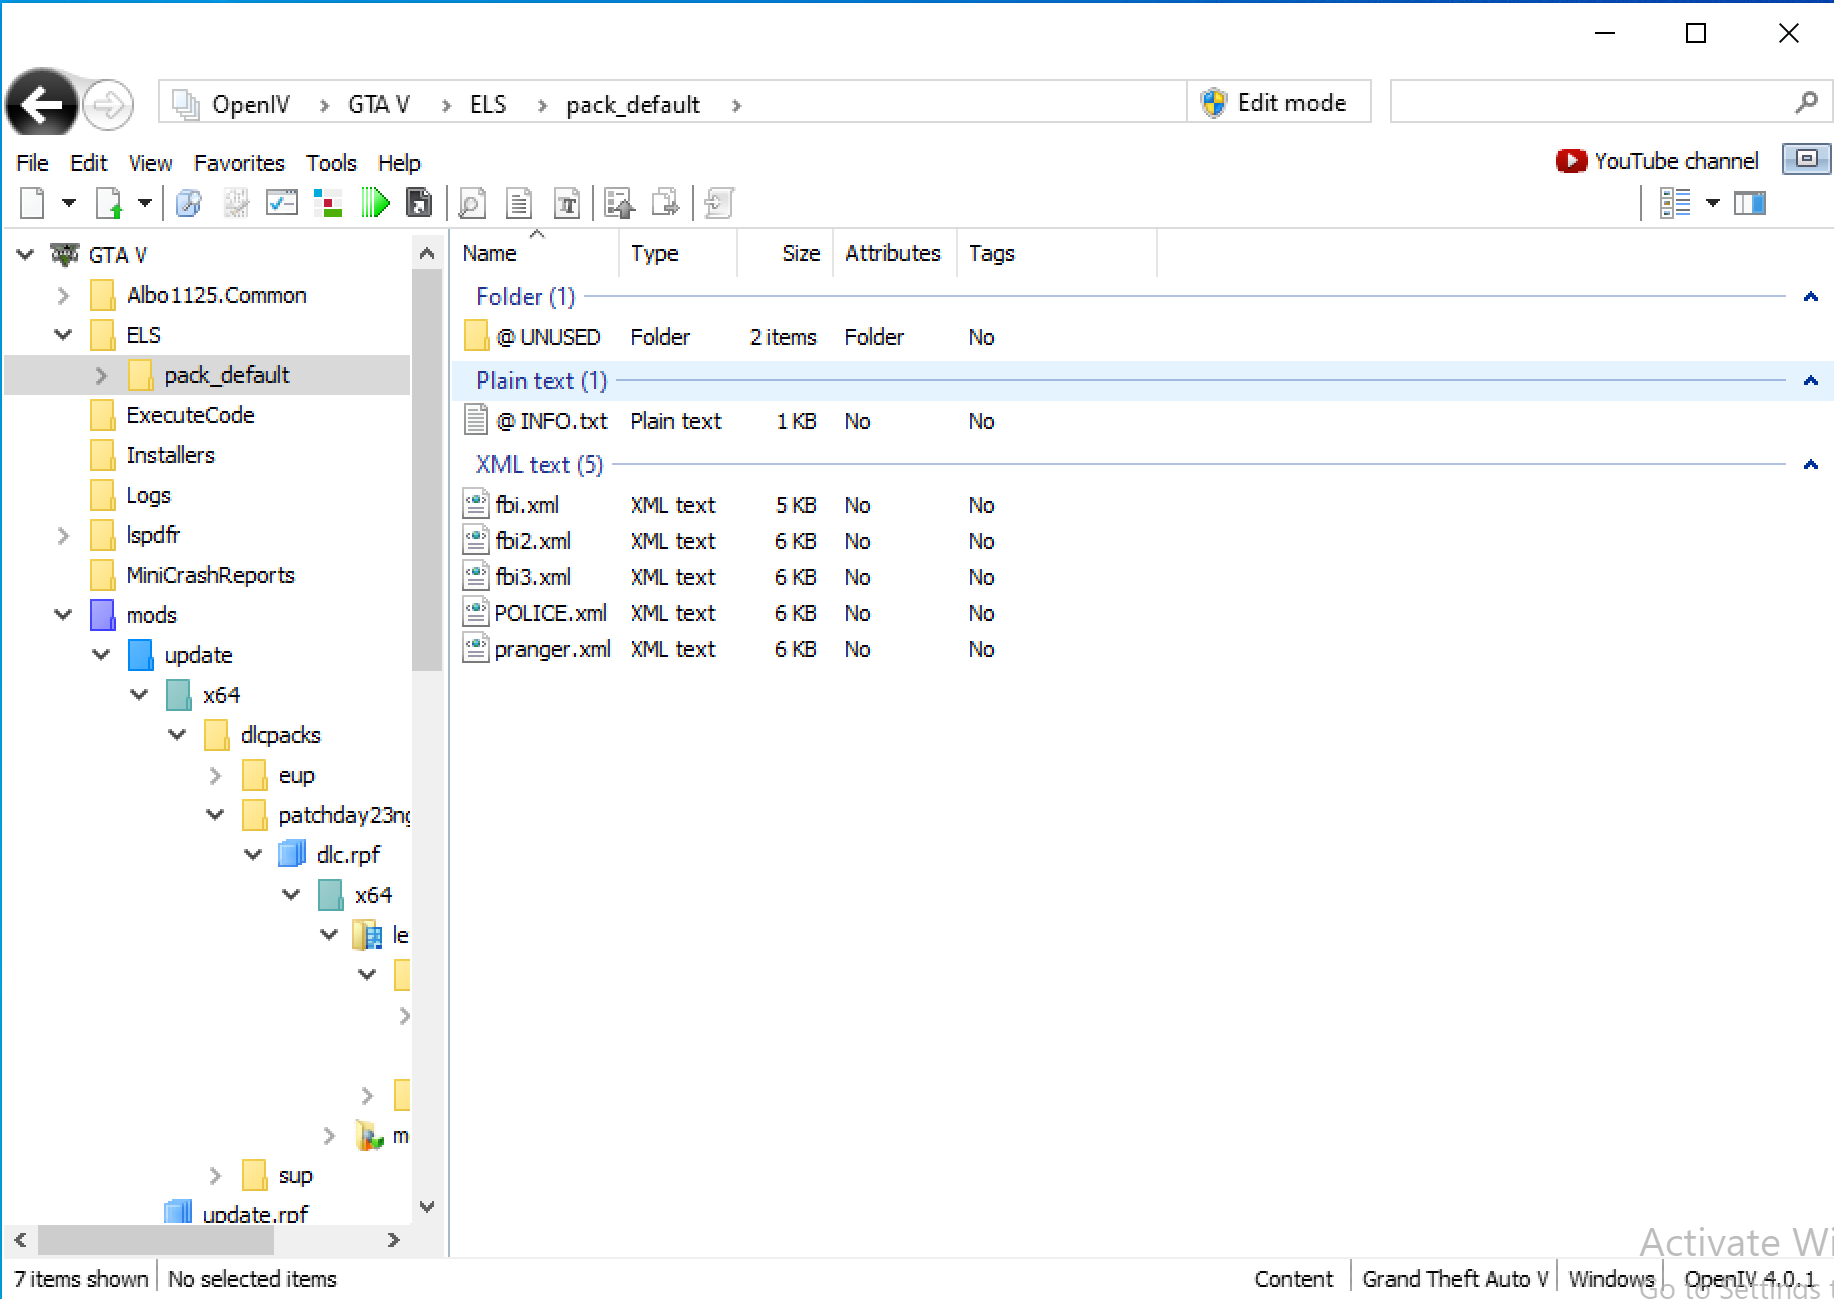Collapse the XML text group
The width and height of the screenshot is (1834, 1299).
point(1810,465)
